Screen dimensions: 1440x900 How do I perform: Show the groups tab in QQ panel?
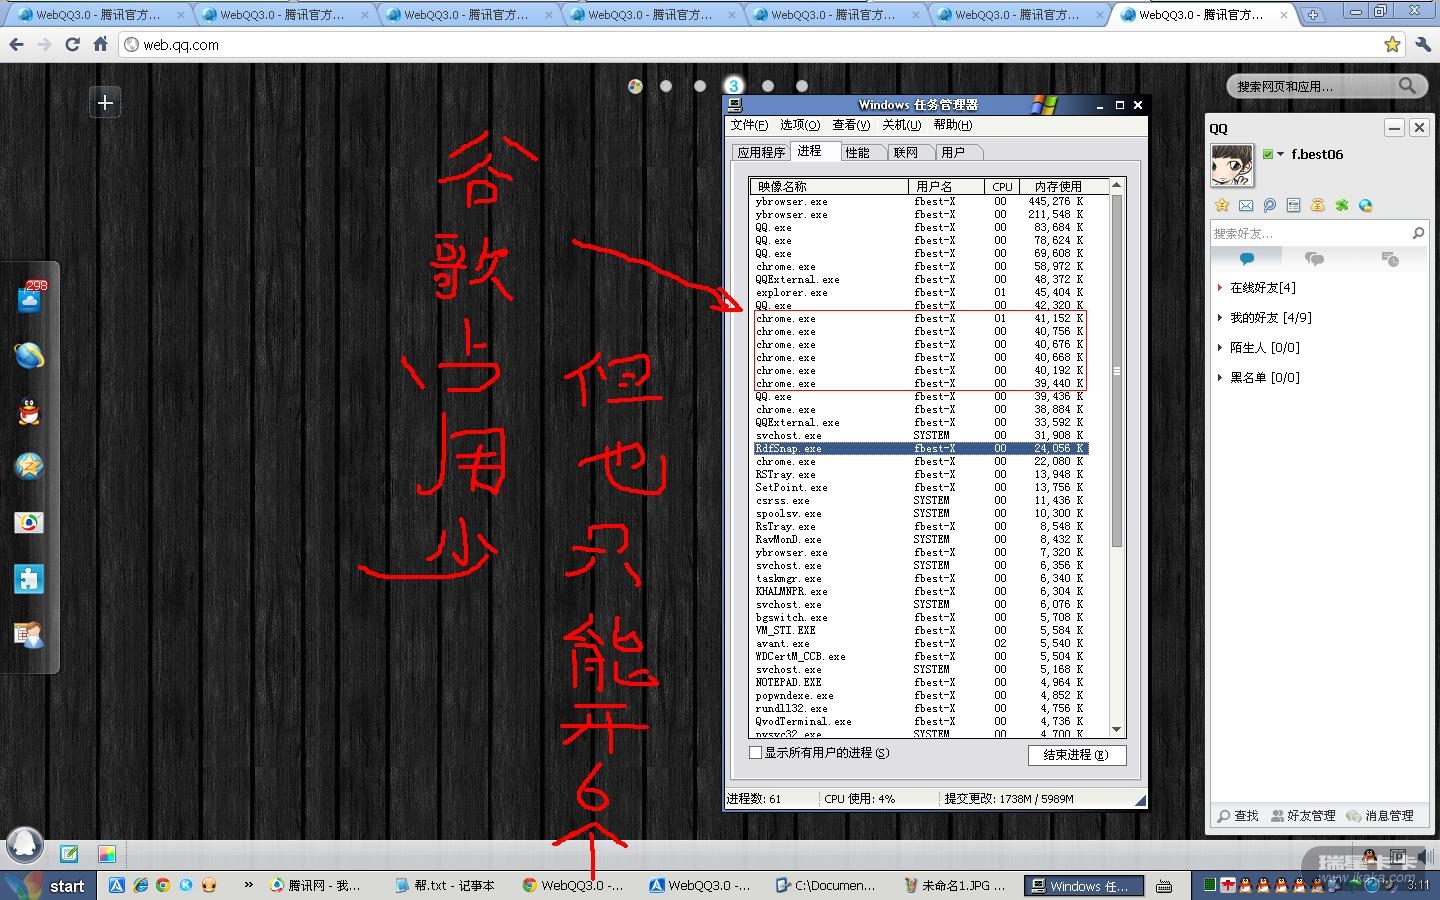point(1315,259)
